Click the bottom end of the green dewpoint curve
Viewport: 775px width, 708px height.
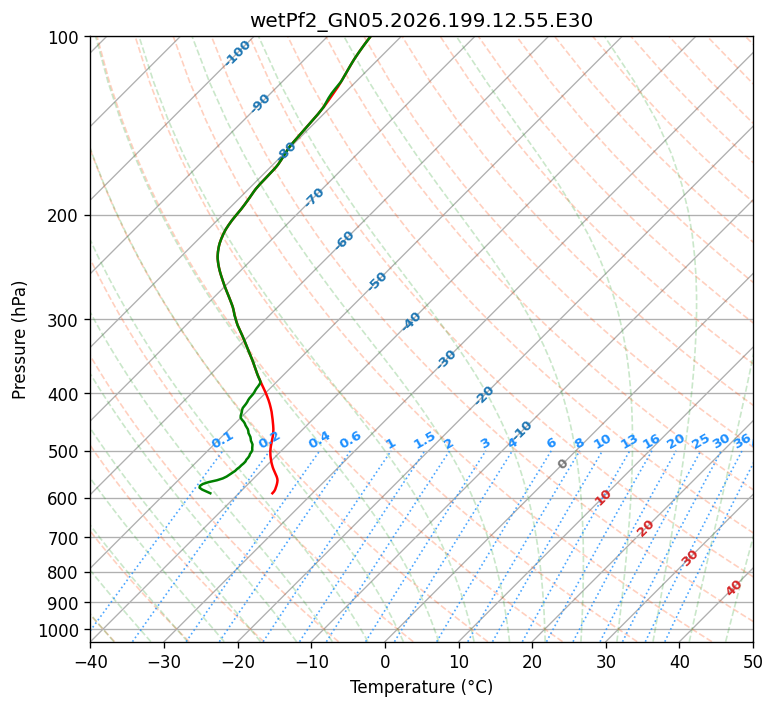(x=211, y=493)
